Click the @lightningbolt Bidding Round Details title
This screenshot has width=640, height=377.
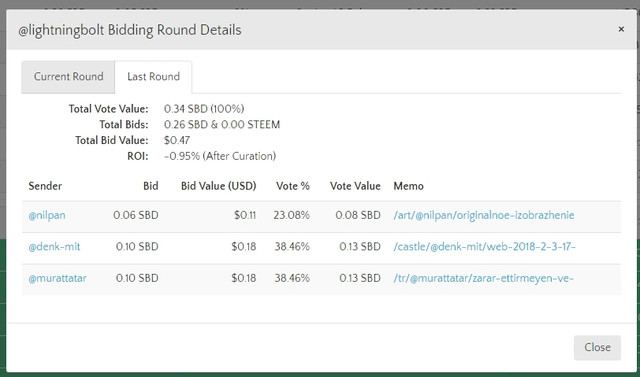tap(130, 30)
